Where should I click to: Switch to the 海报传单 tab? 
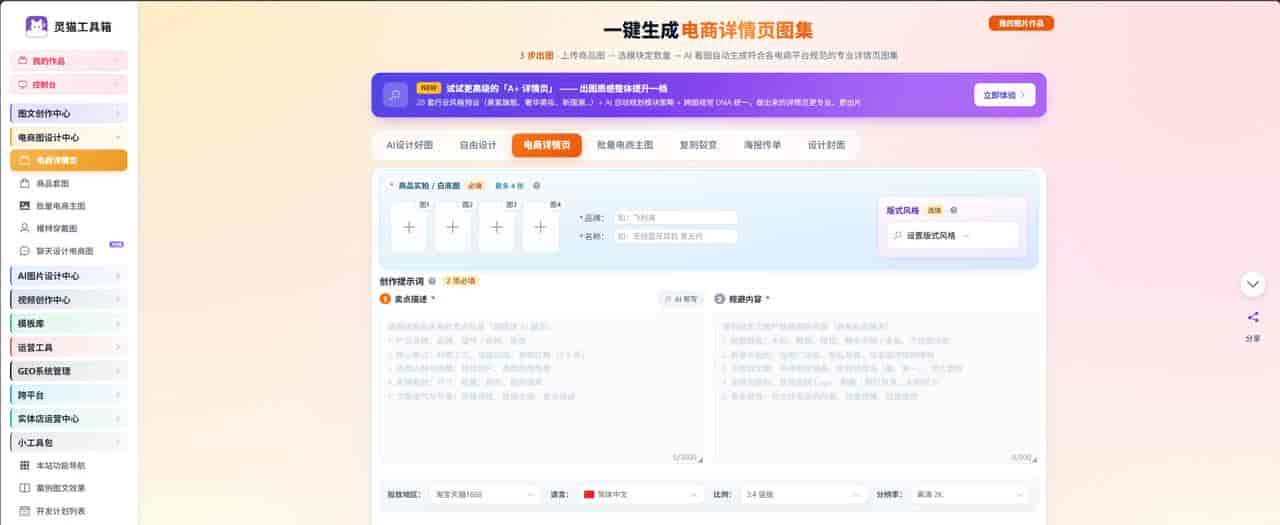[x=762, y=145]
